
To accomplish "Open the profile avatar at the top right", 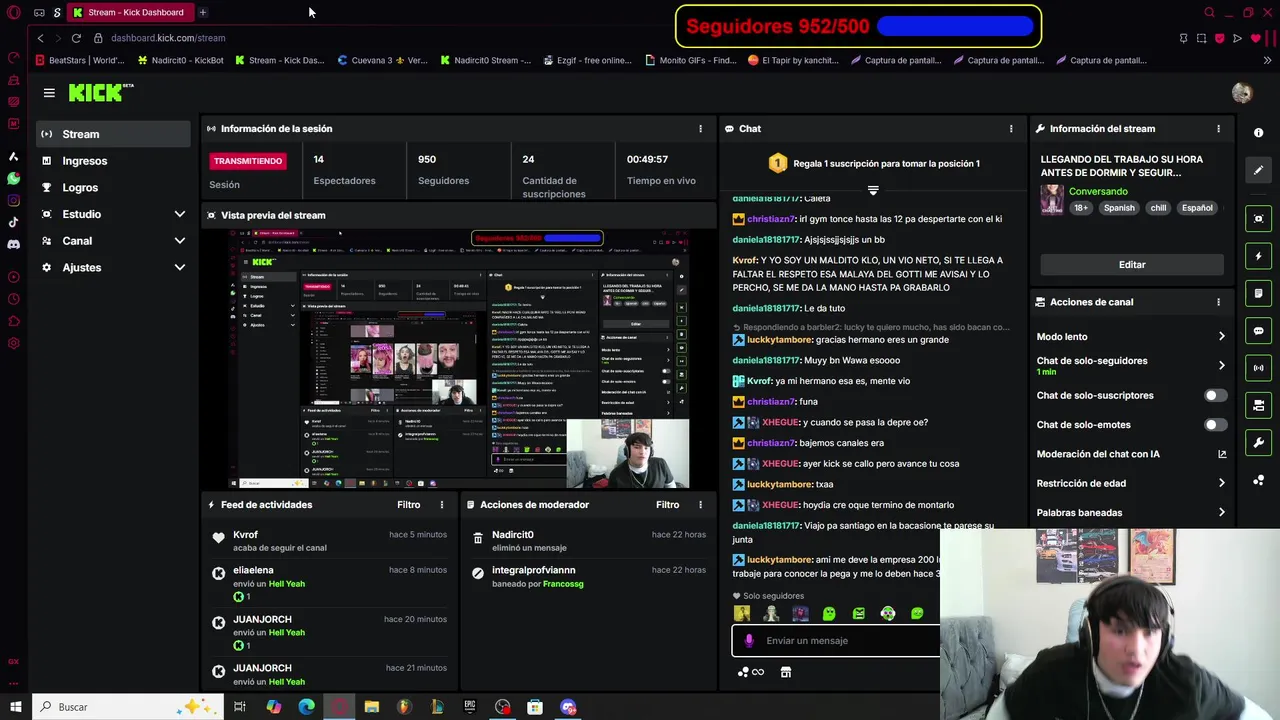I will tap(1242, 93).
